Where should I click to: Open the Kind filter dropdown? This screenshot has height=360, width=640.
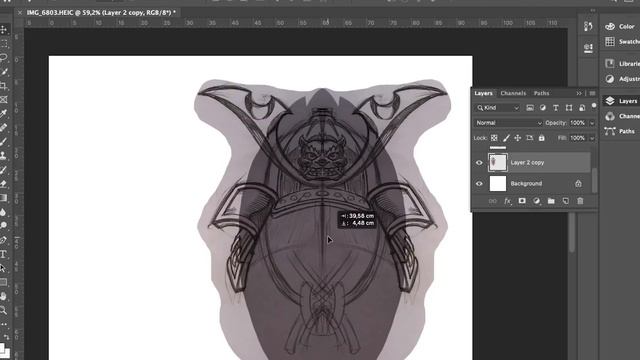(x=498, y=108)
